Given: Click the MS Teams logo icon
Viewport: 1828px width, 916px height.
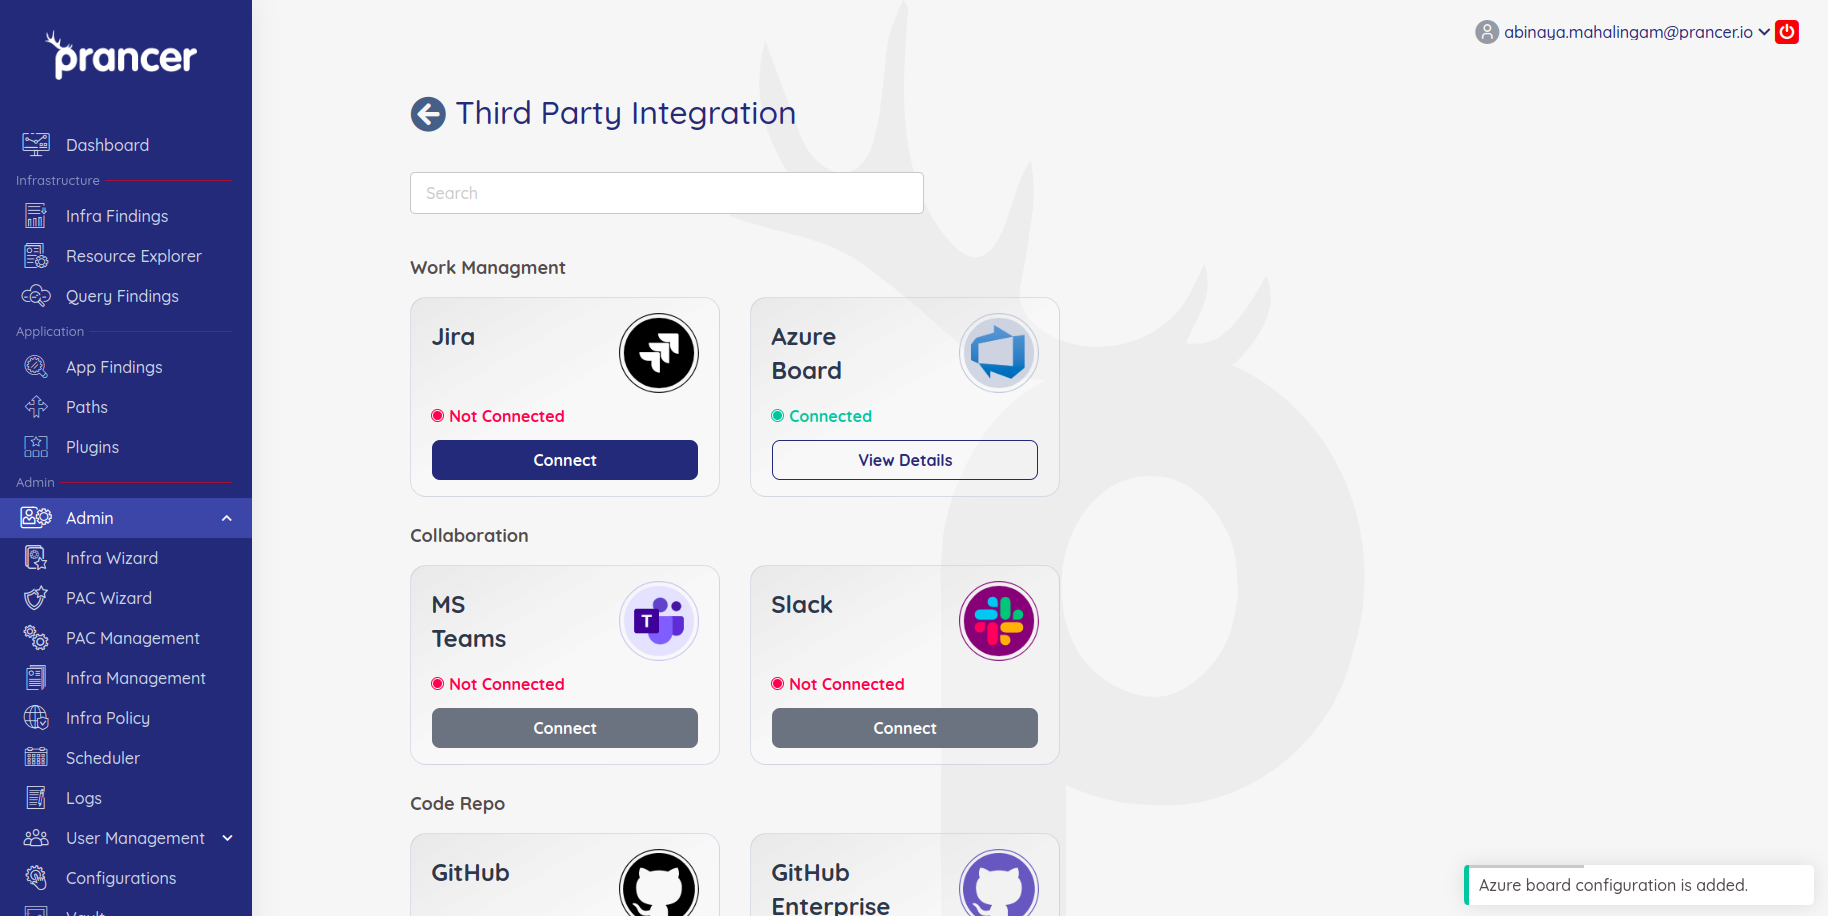Looking at the screenshot, I should tap(659, 621).
